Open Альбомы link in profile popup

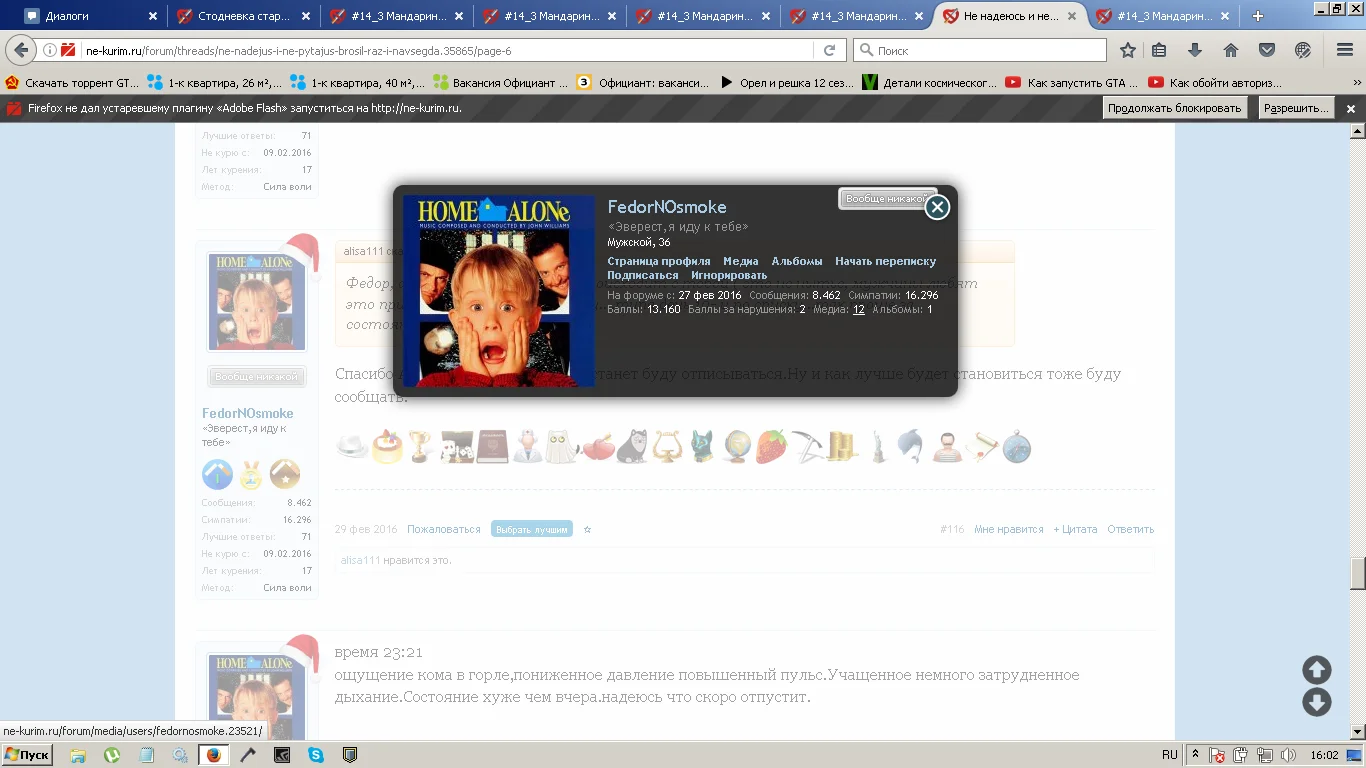tap(797, 261)
